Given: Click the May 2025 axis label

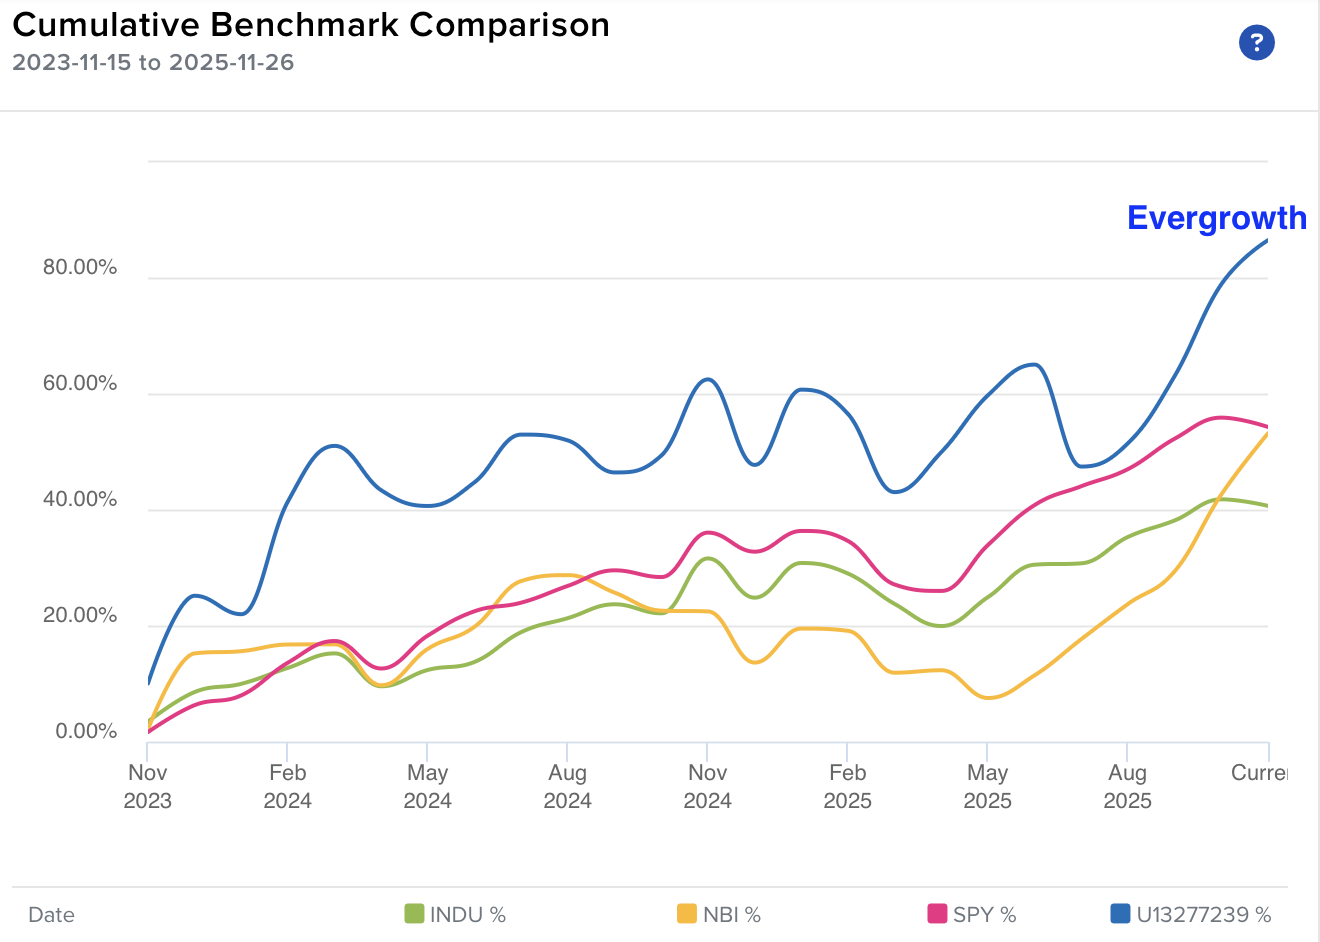Looking at the screenshot, I should coord(988,786).
